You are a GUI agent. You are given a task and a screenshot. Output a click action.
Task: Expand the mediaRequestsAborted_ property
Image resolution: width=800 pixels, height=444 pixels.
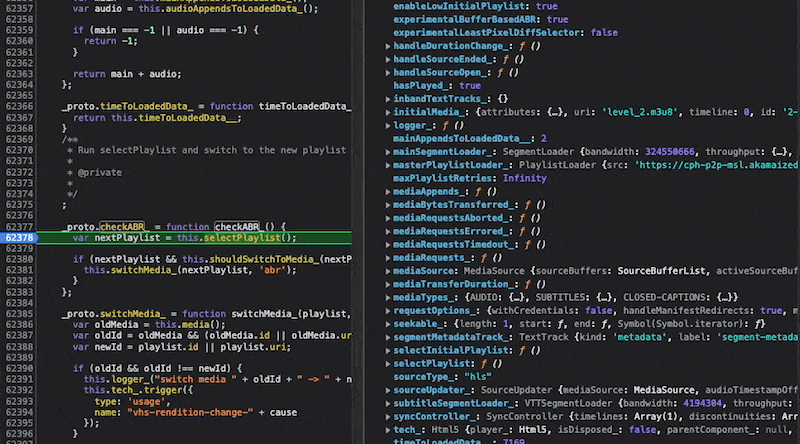click(x=388, y=218)
